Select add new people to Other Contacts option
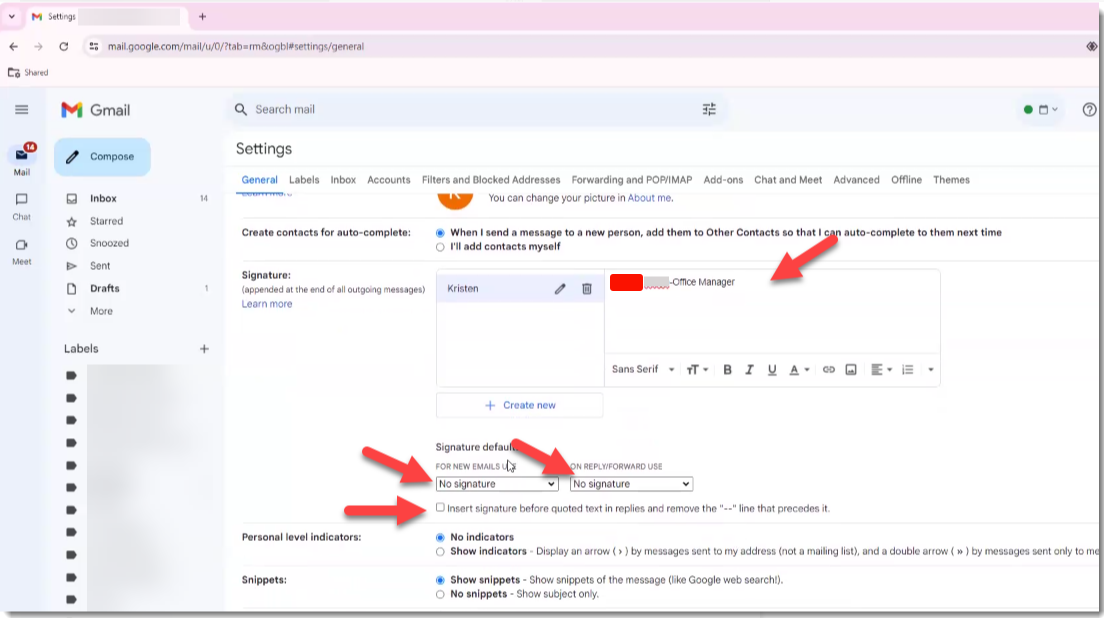The height and width of the screenshot is (618, 1104). (x=440, y=233)
